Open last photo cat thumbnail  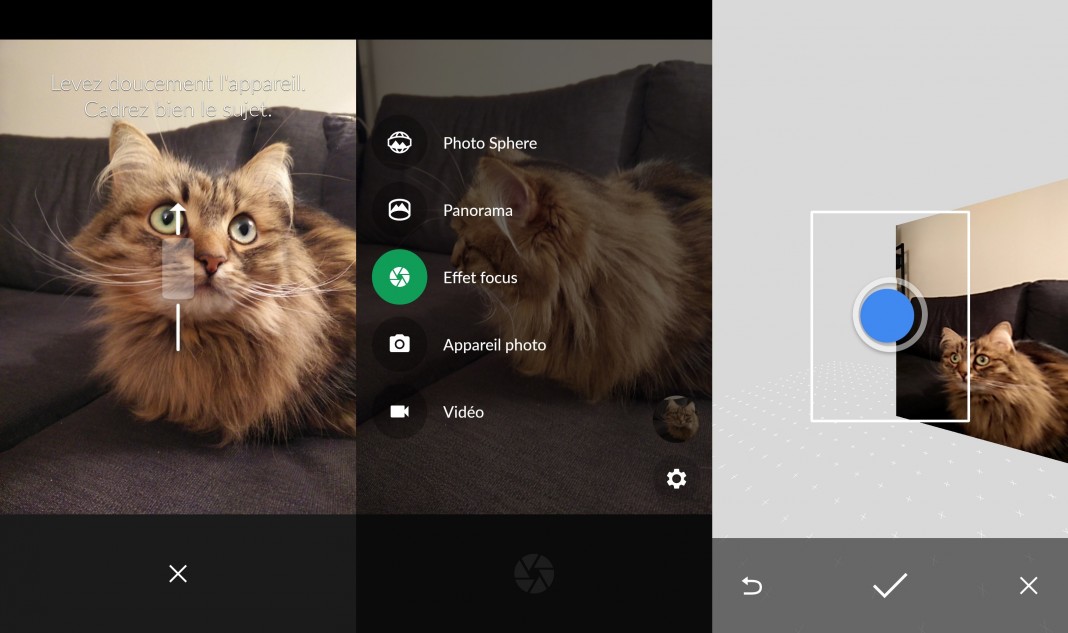[676, 419]
